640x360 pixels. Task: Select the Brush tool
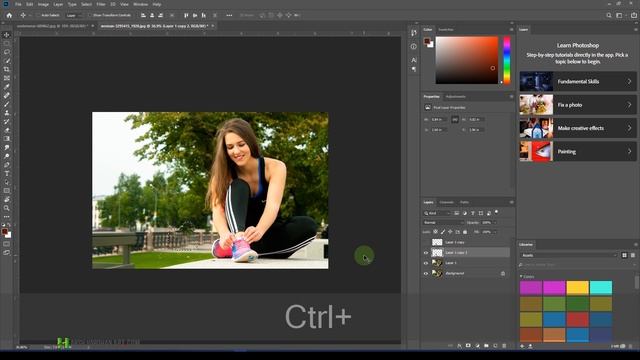click(7, 104)
